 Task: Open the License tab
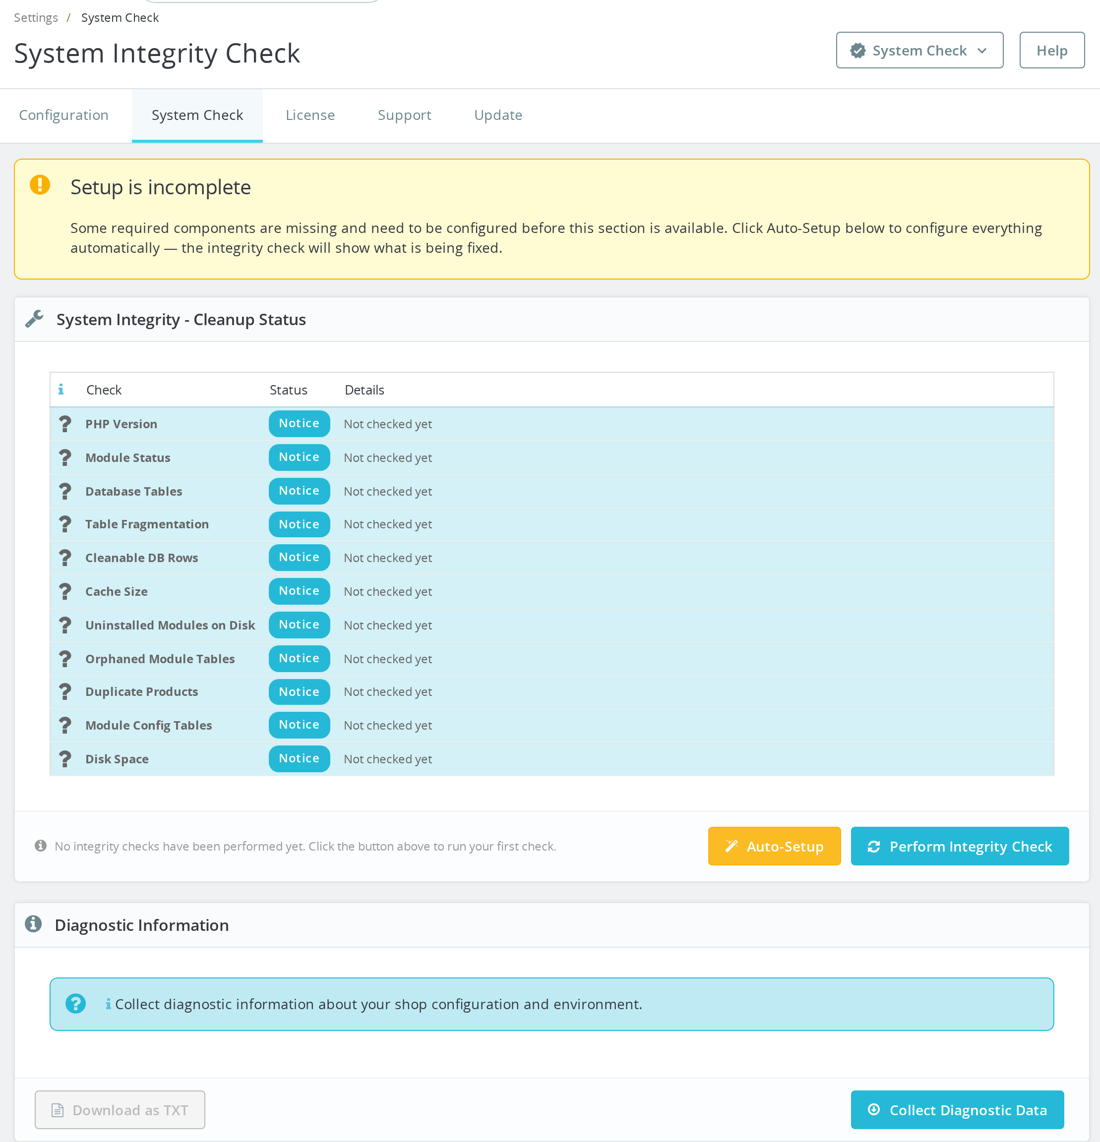click(310, 115)
